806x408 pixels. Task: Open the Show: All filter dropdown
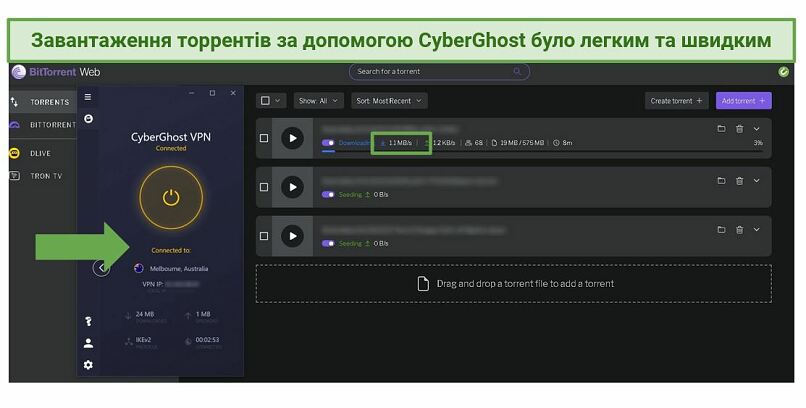tap(319, 101)
